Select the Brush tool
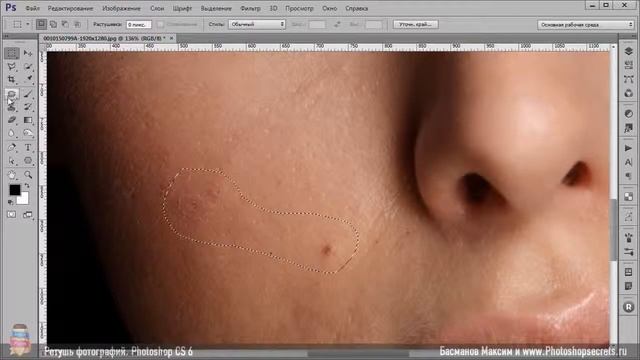Screen dimensions: 640x360 [28, 94]
